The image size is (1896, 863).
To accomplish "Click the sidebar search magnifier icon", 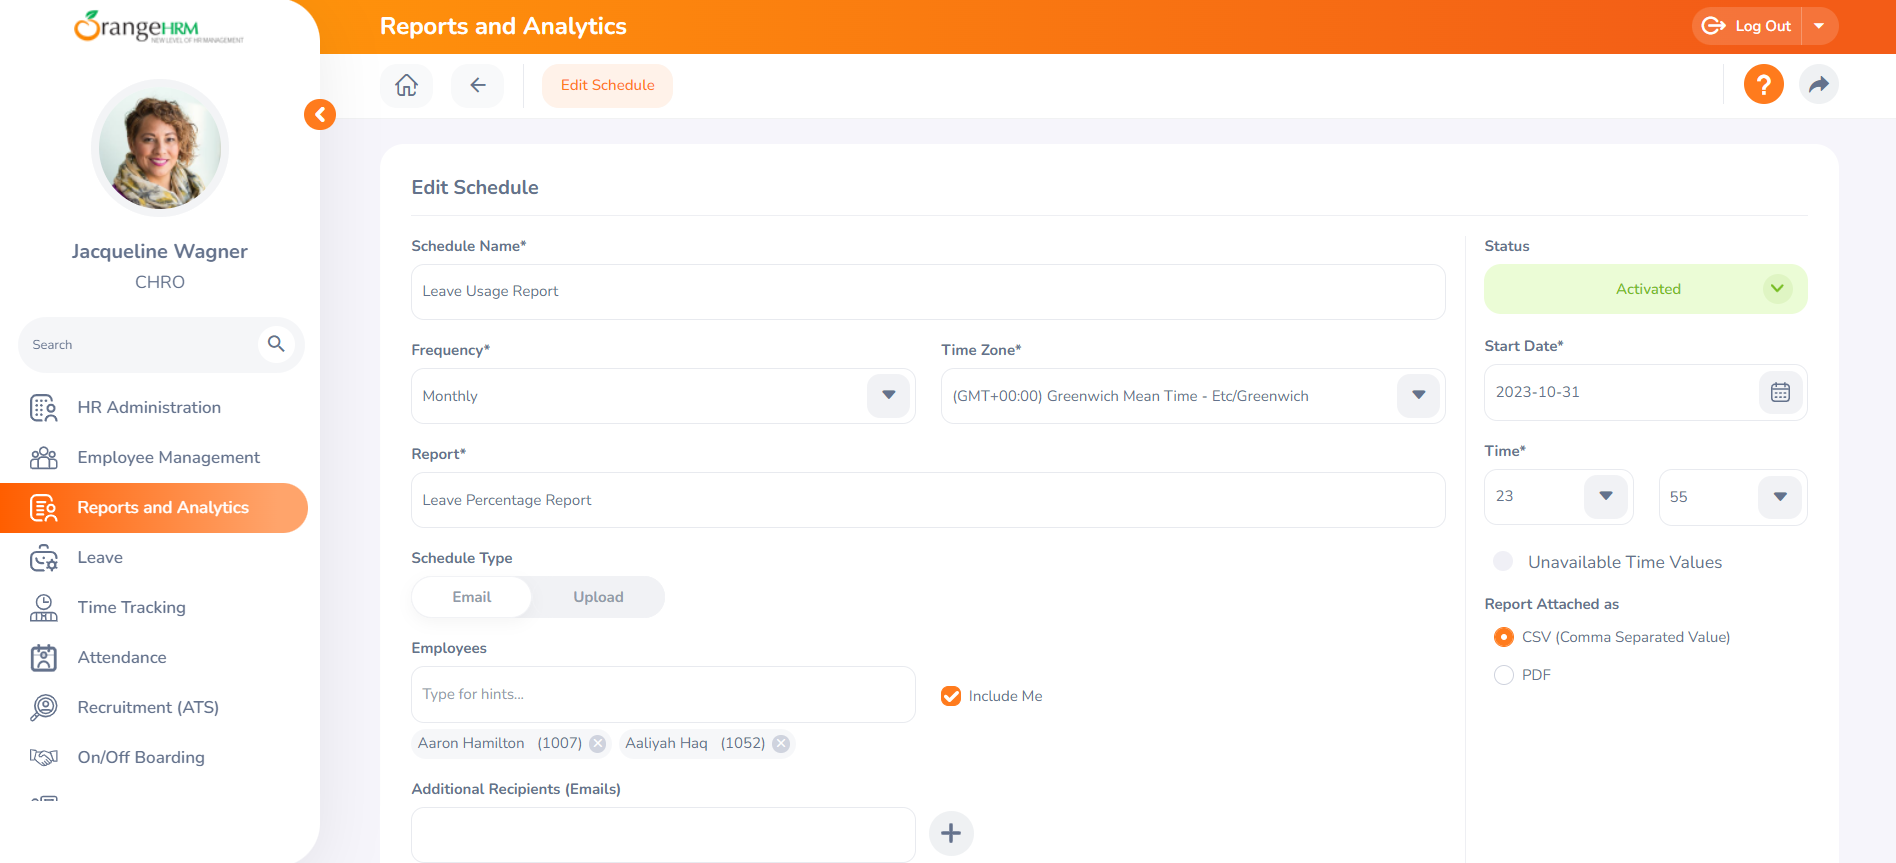I will 276,344.
